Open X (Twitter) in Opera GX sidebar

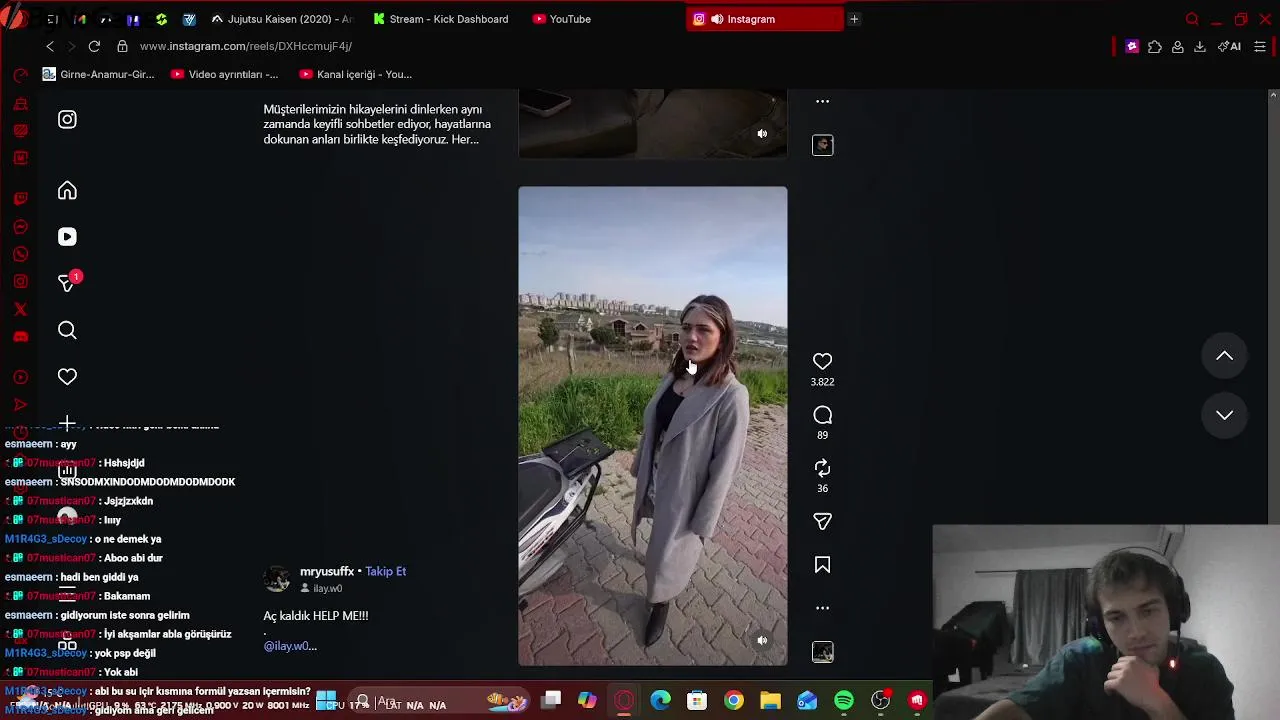20,309
